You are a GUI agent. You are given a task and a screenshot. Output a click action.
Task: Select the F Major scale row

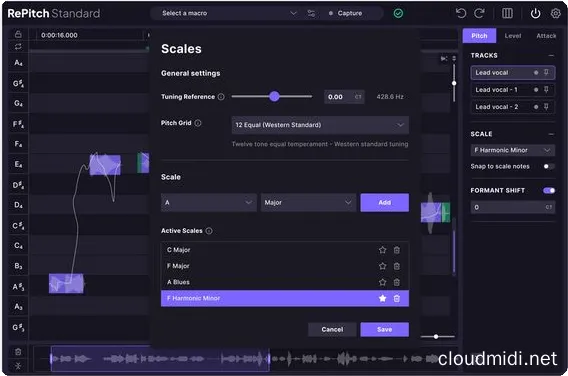pyautogui.click(x=285, y=266)
